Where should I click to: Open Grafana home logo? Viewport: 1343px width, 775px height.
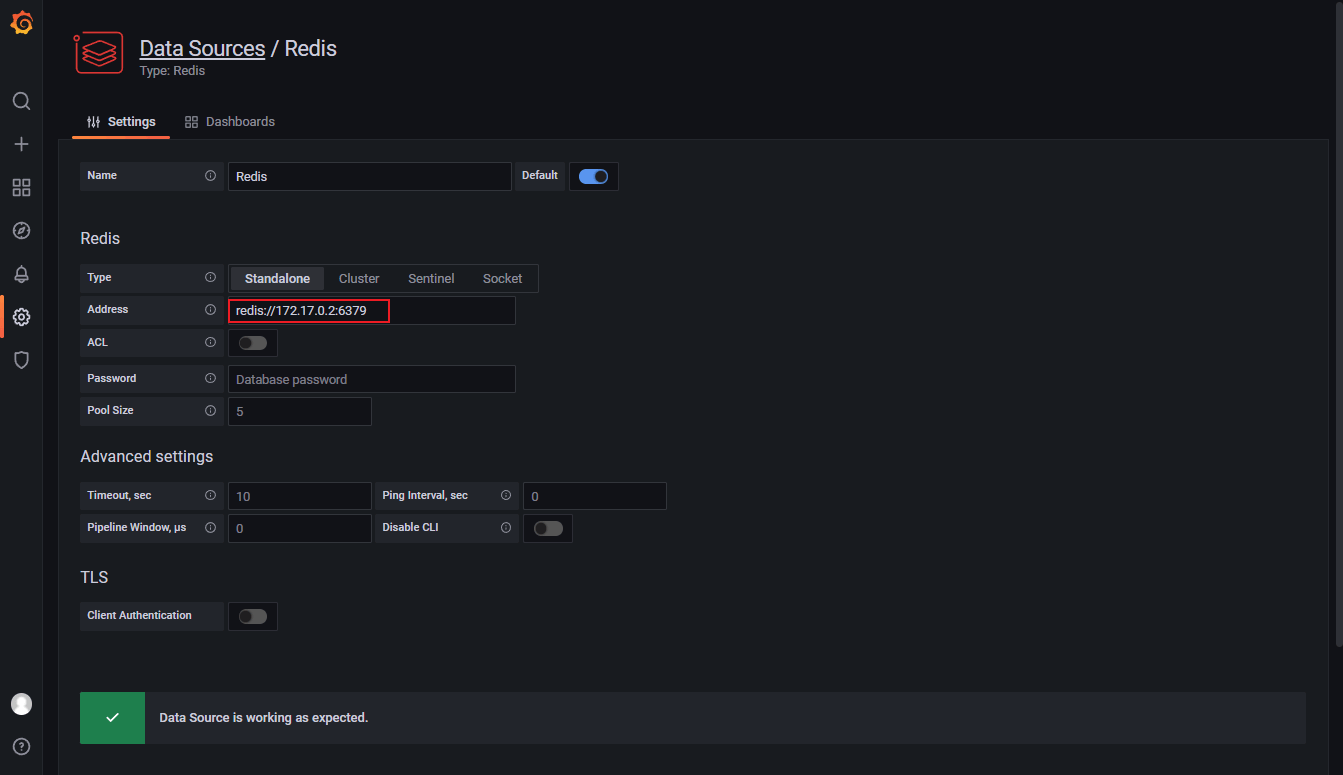point(21,22)
